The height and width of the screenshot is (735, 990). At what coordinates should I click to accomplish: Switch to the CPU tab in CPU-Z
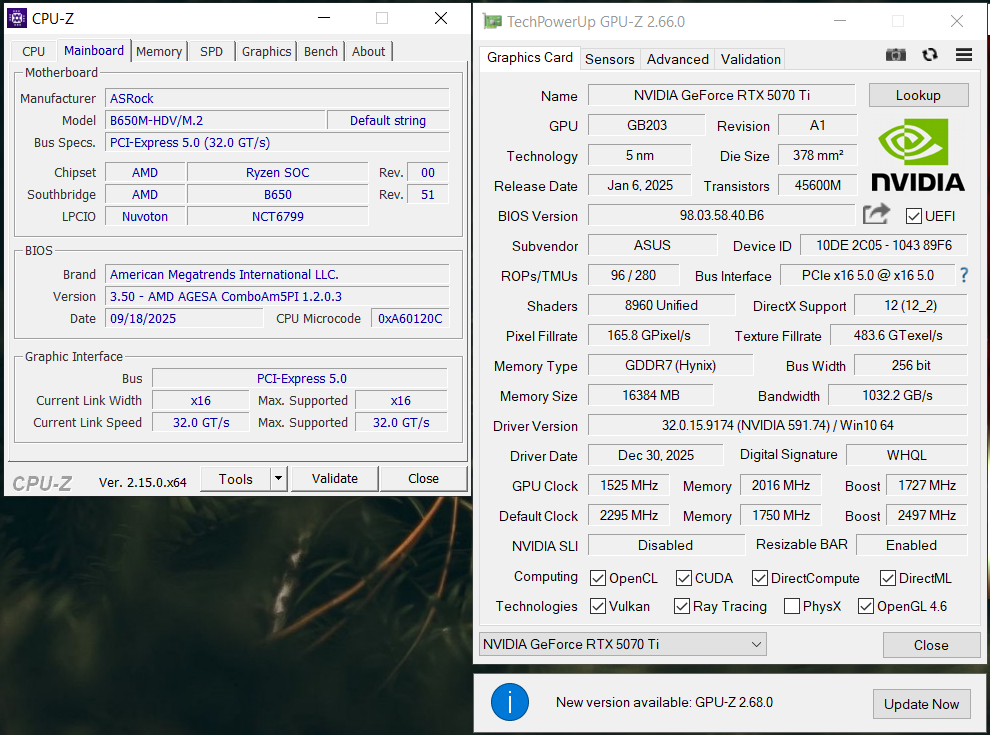pyautogui.click(x=33, y=51)
